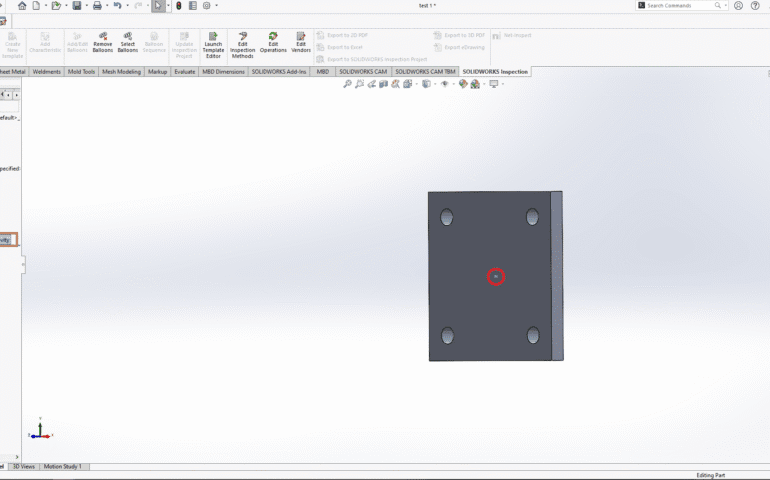Select the plate's narrow right side face
The height and width of the screenshot is (480, 770).
(557, 276)
